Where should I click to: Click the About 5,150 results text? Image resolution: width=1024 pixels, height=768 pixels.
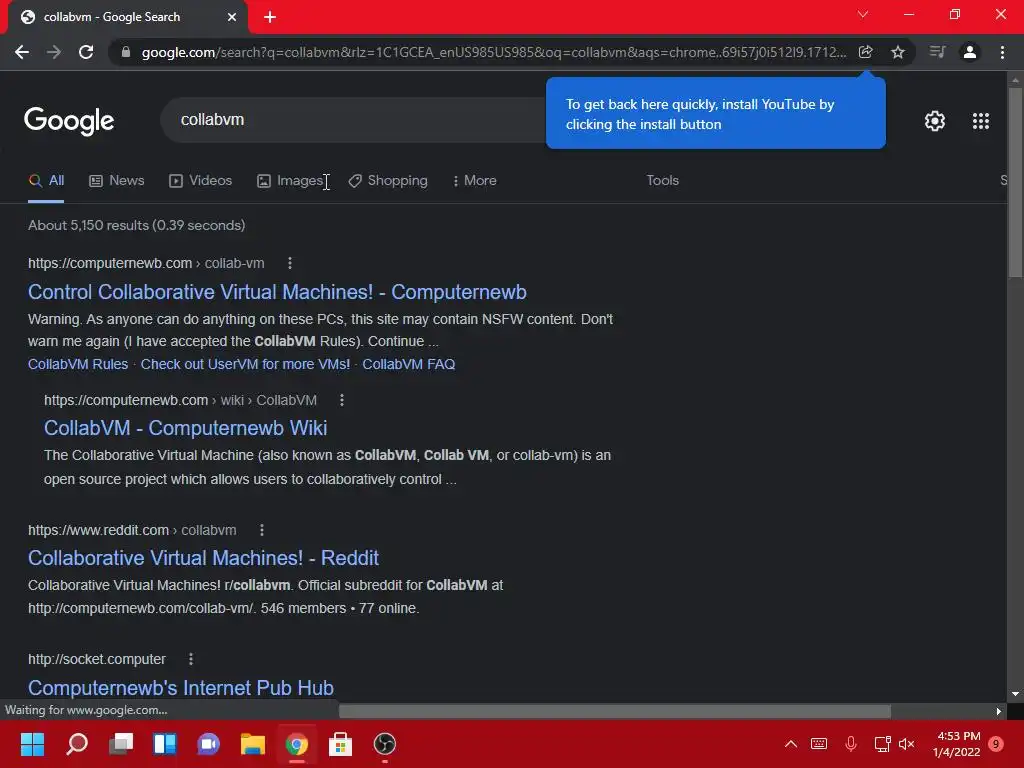click(136, 225)
